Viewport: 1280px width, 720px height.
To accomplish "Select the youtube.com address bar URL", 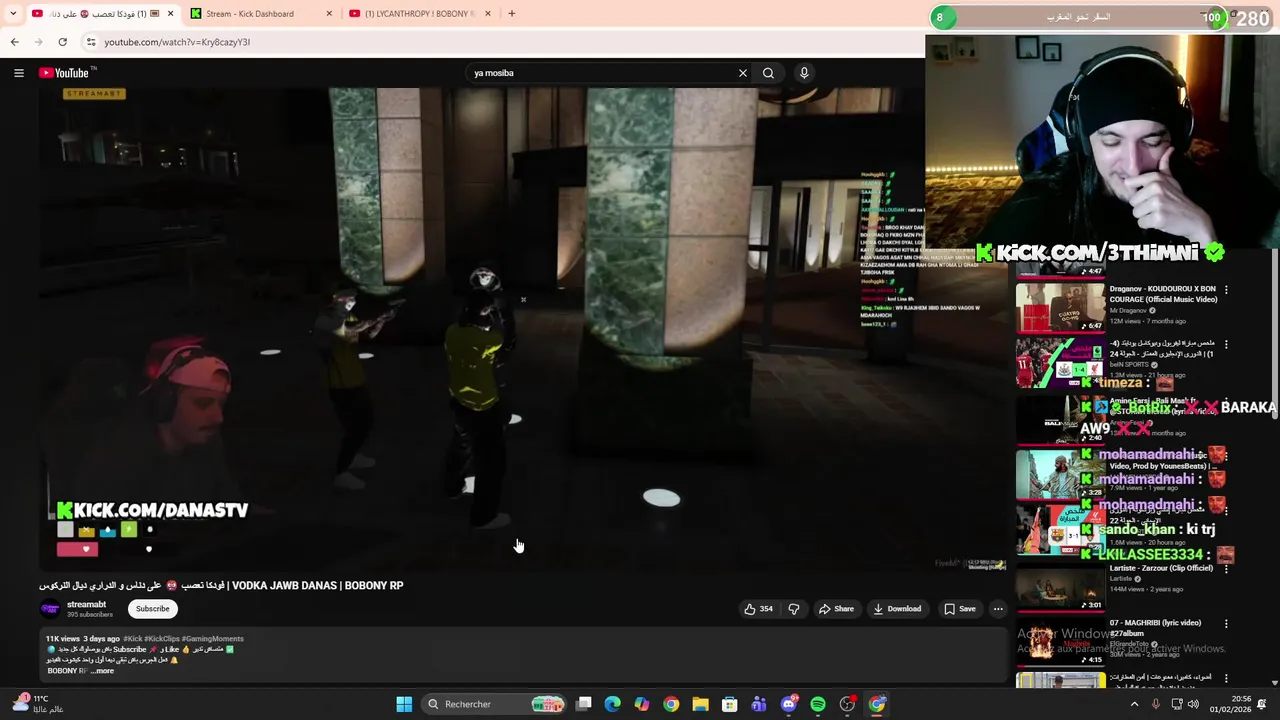I will 177,42.
